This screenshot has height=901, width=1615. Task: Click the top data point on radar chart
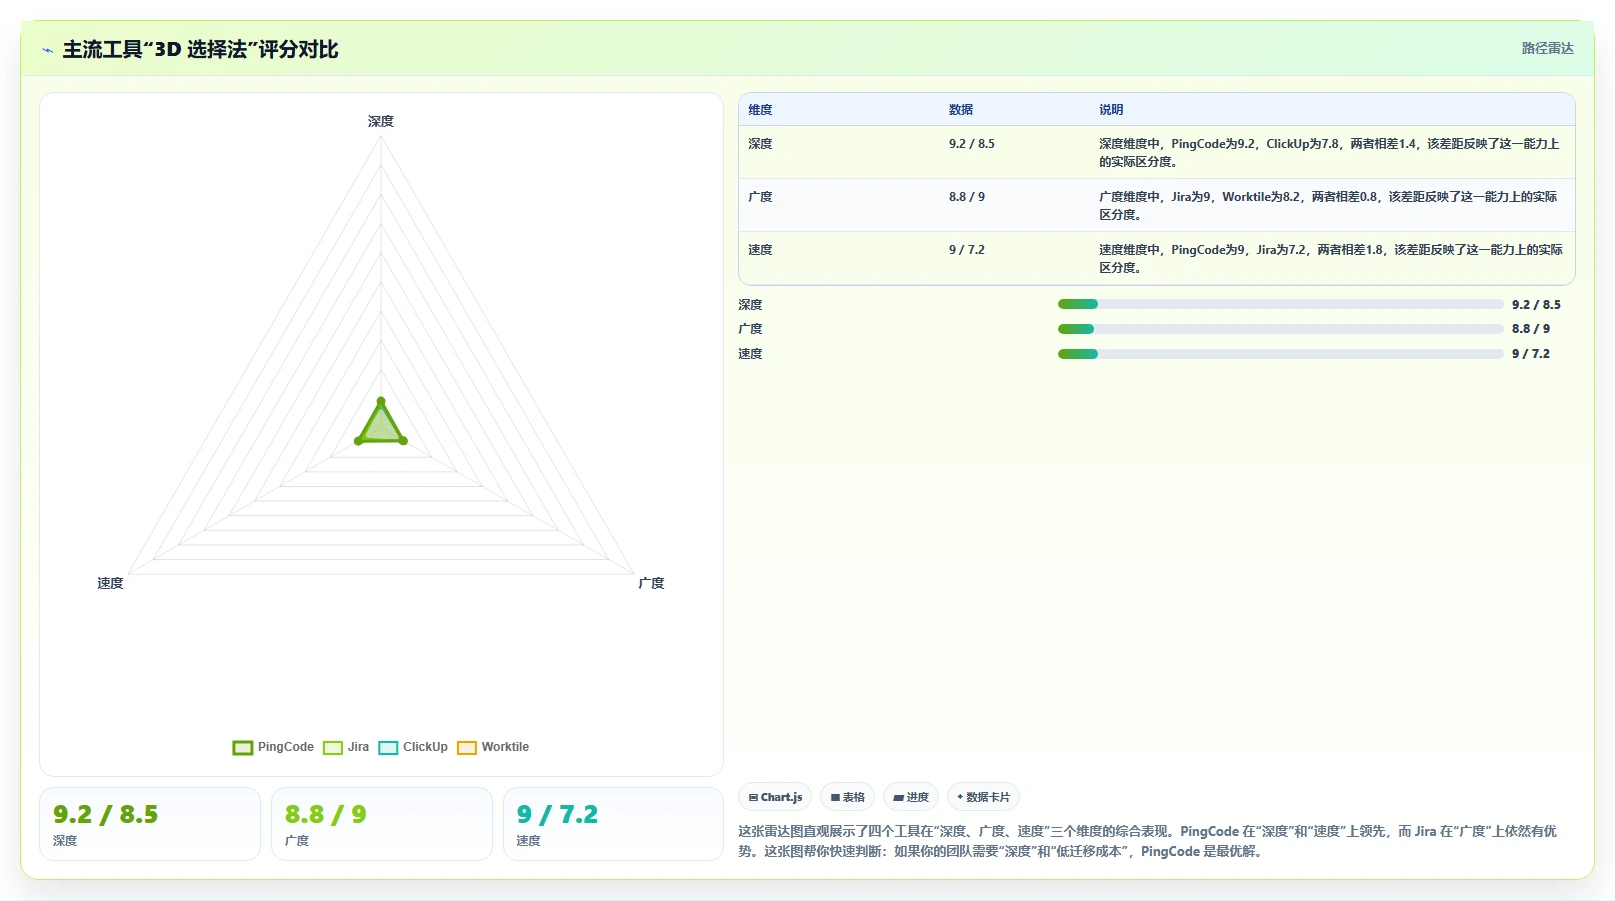click(x=381, y=402)
